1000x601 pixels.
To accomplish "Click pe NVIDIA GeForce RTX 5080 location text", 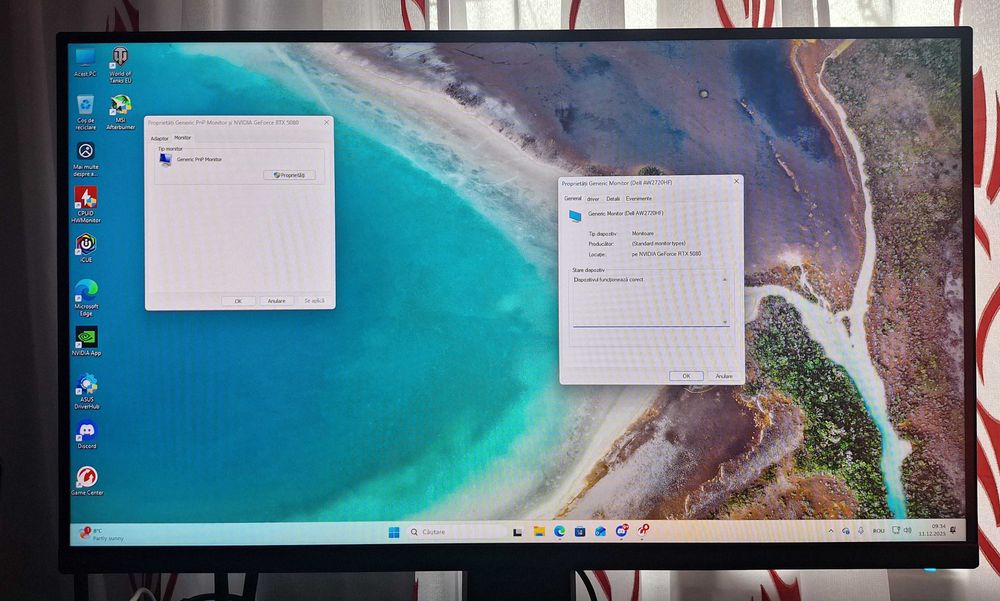I will click(x=666, y=254).
